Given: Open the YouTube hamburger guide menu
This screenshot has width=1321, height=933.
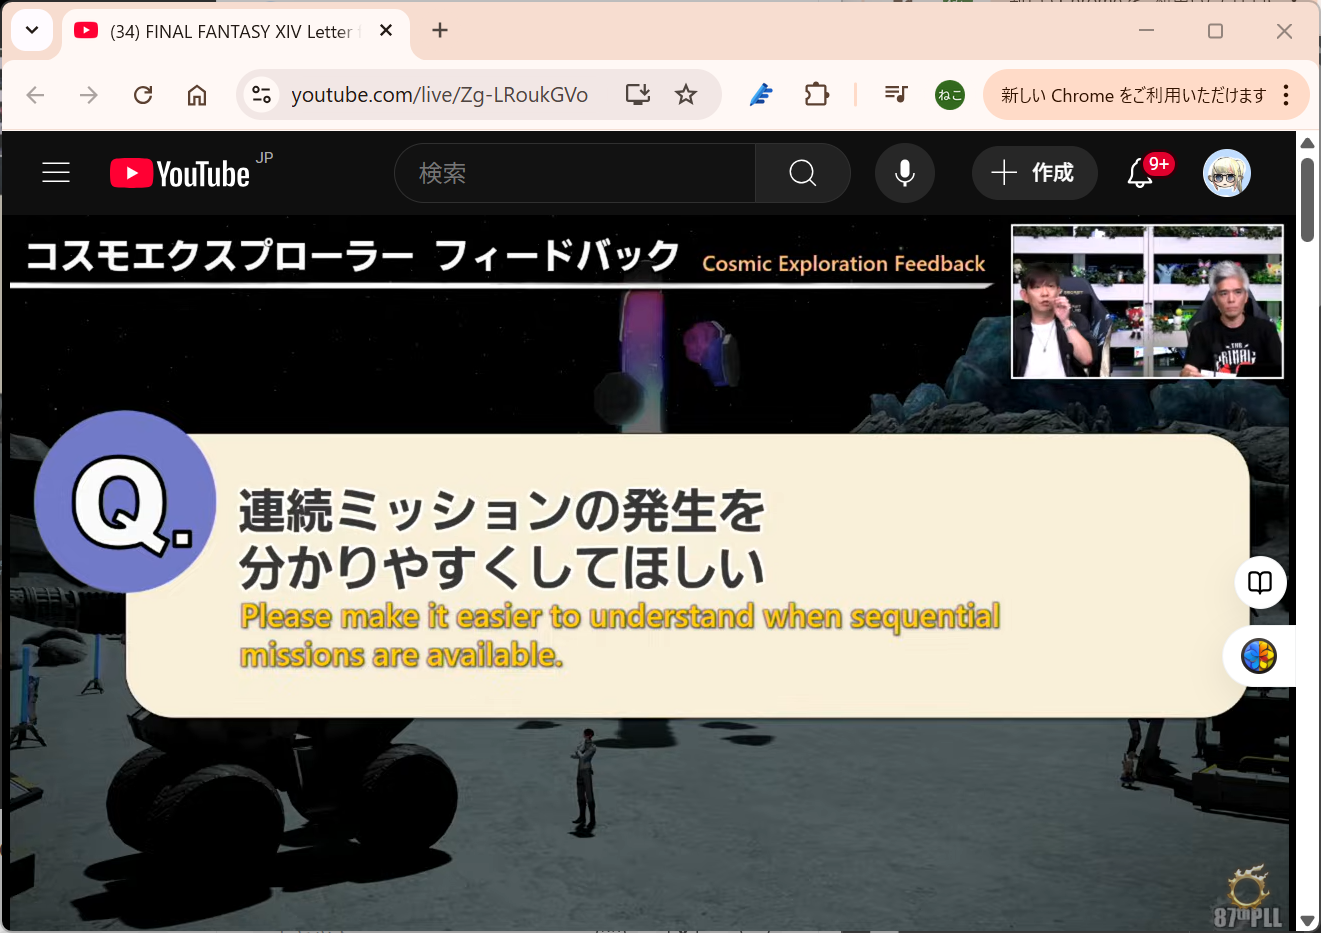Looking at the screenshot, I should (x=56, y=173).
